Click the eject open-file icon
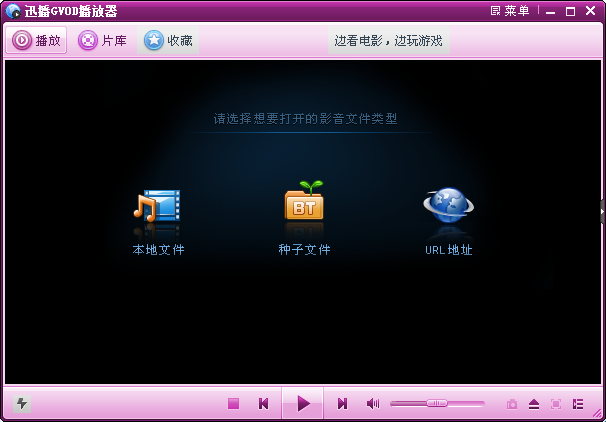The width and height of the screenshot is (606, 422). pos(534,404)
